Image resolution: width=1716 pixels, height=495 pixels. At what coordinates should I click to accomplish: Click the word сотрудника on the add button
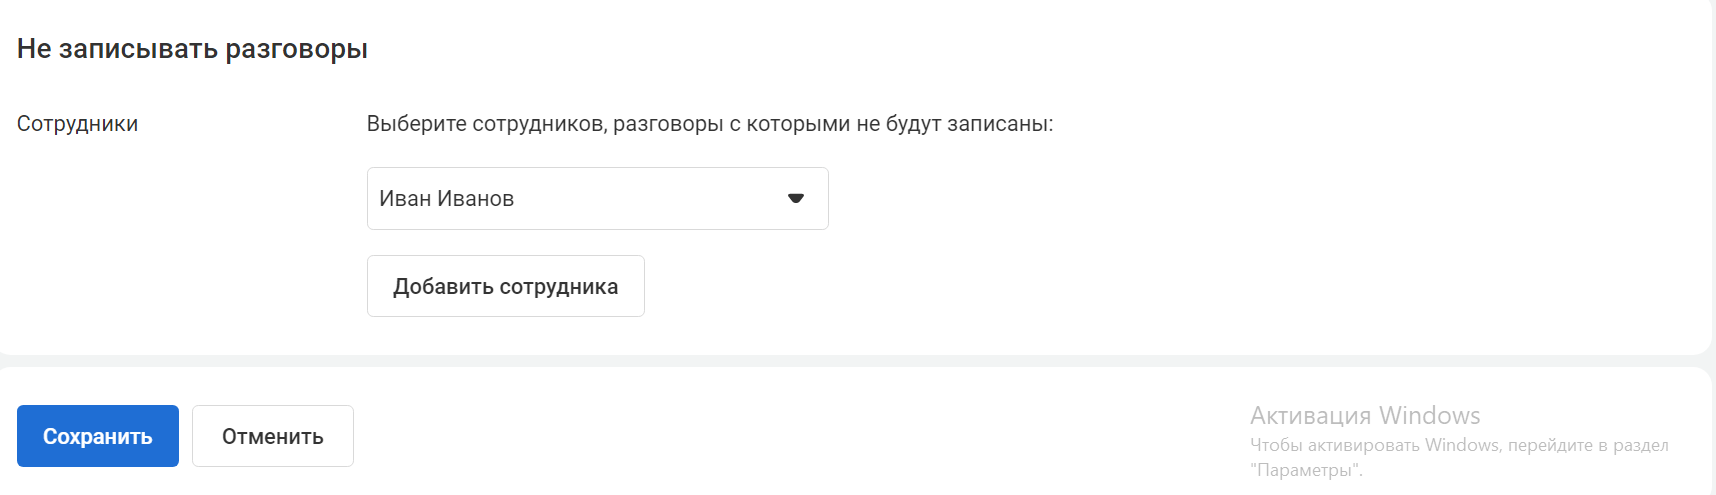tap(559, 287)
